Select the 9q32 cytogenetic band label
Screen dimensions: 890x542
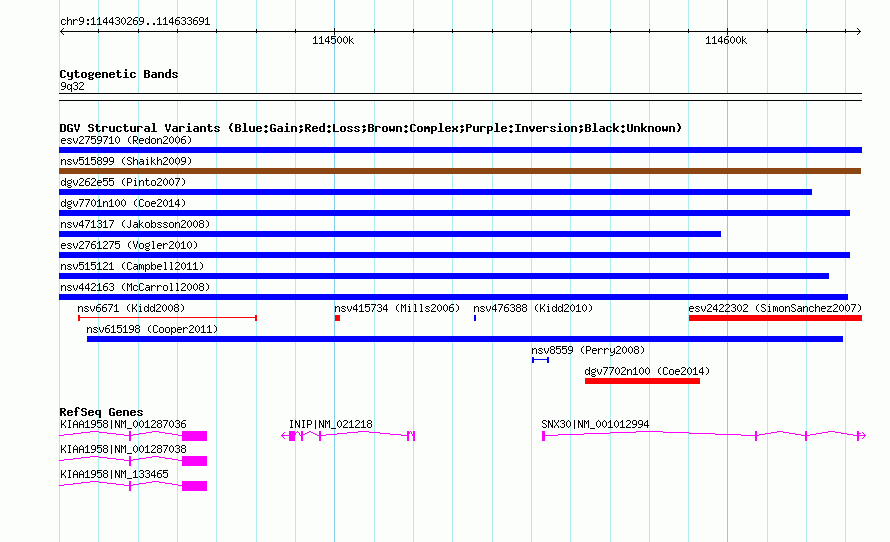[72, 87]
